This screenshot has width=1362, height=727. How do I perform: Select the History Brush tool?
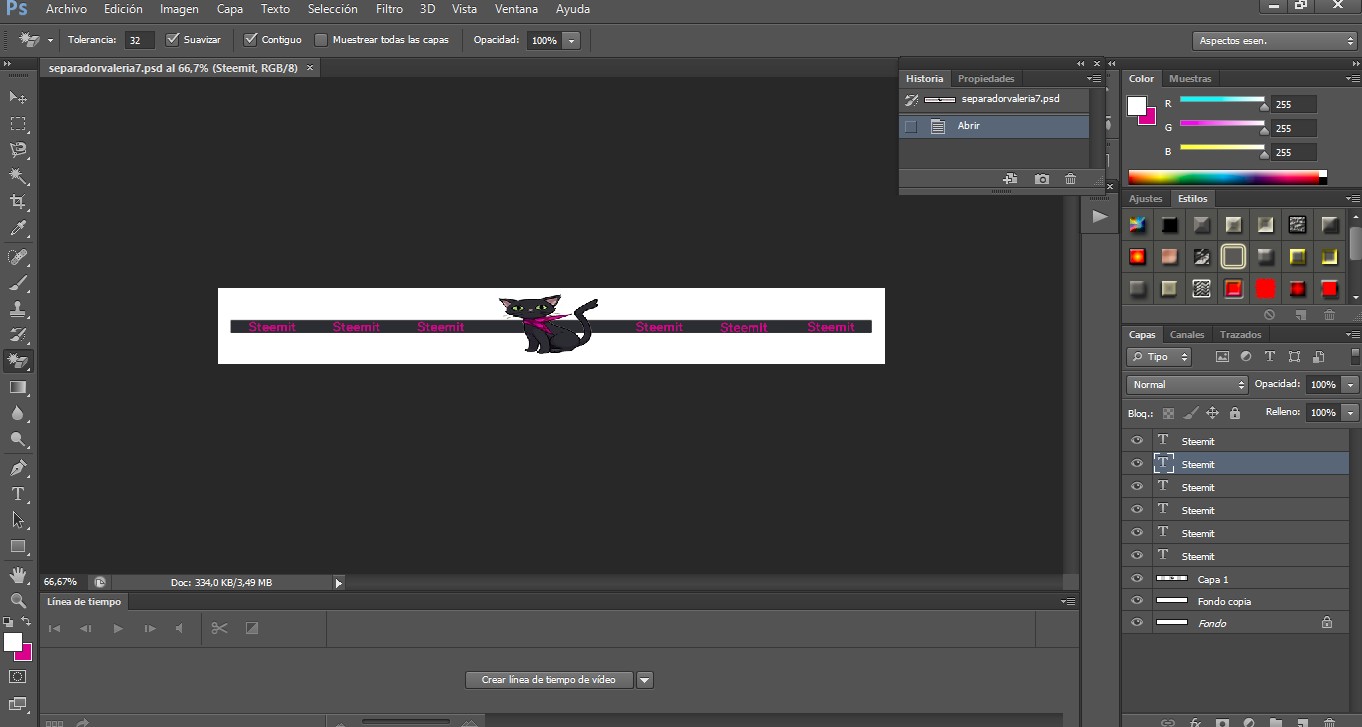click(x=18, y=335)
